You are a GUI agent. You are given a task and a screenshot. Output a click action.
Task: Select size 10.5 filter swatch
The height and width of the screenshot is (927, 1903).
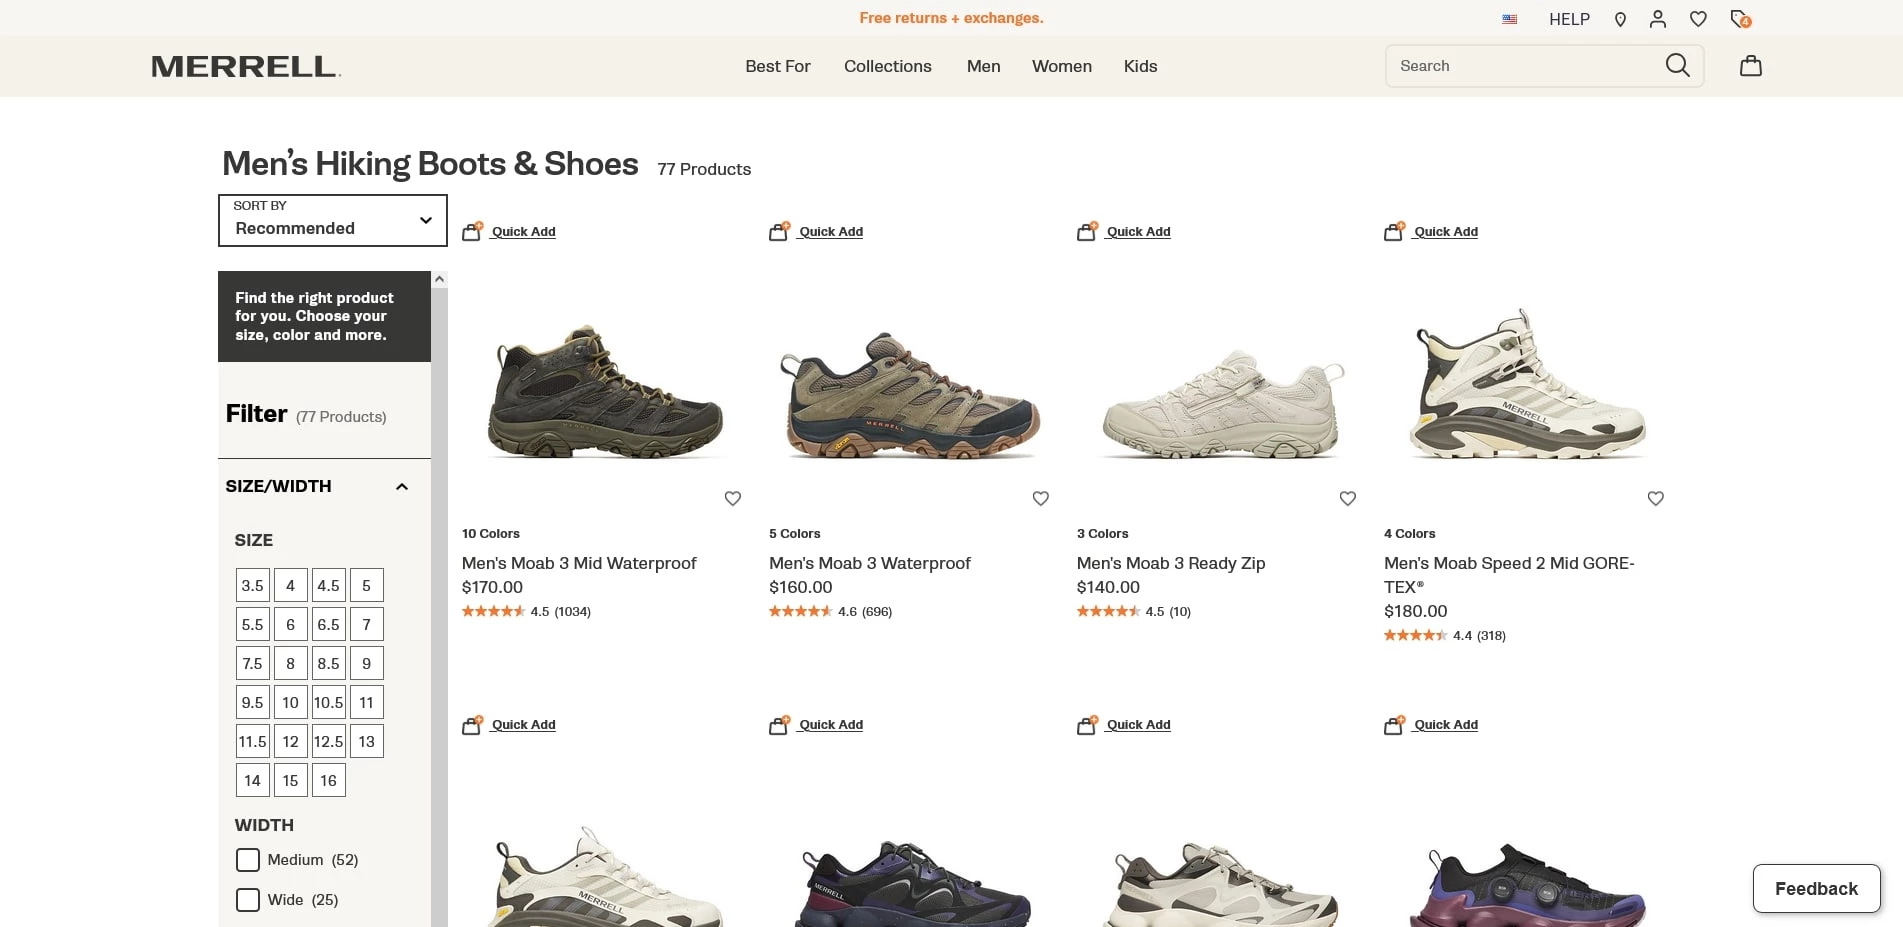tap(328, 702)
